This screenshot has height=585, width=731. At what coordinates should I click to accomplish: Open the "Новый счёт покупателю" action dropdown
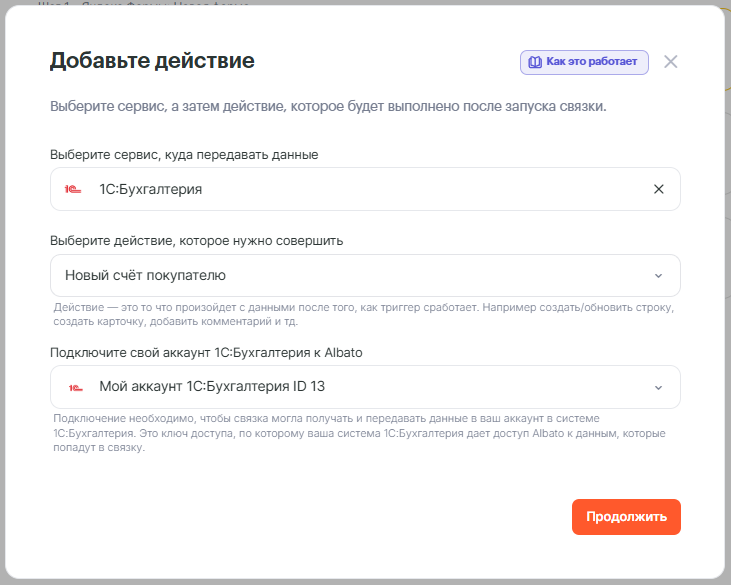pos(350,275)
